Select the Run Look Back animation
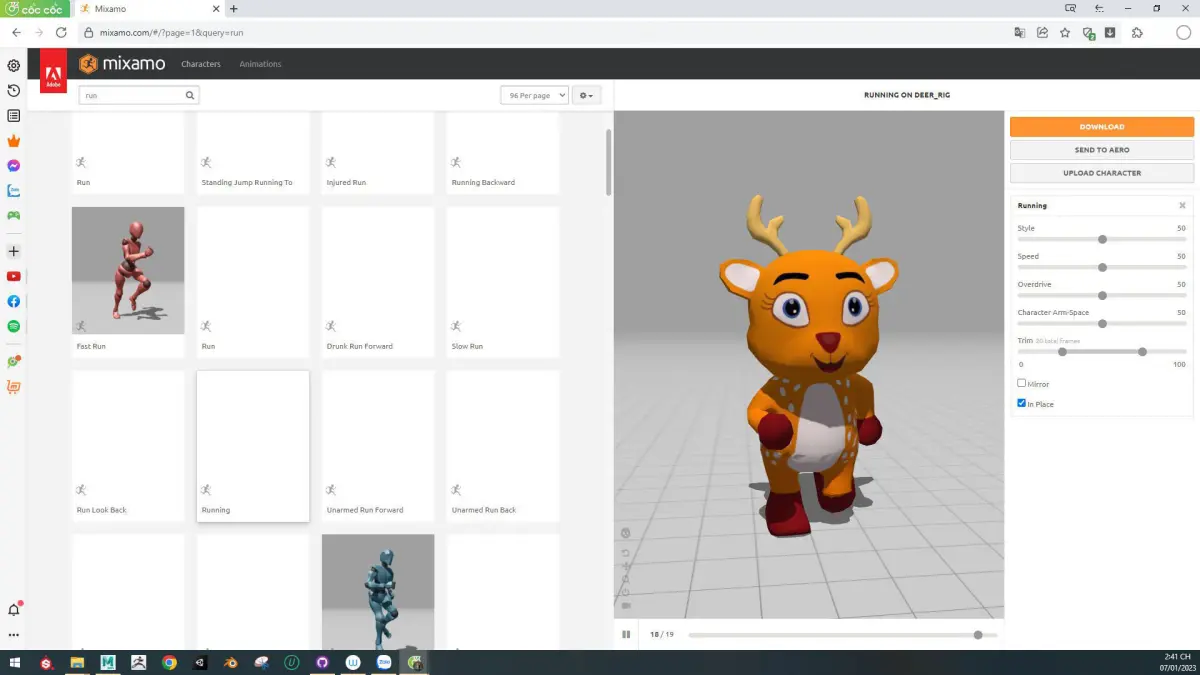Screen dimensions: 1200x675 128,446
